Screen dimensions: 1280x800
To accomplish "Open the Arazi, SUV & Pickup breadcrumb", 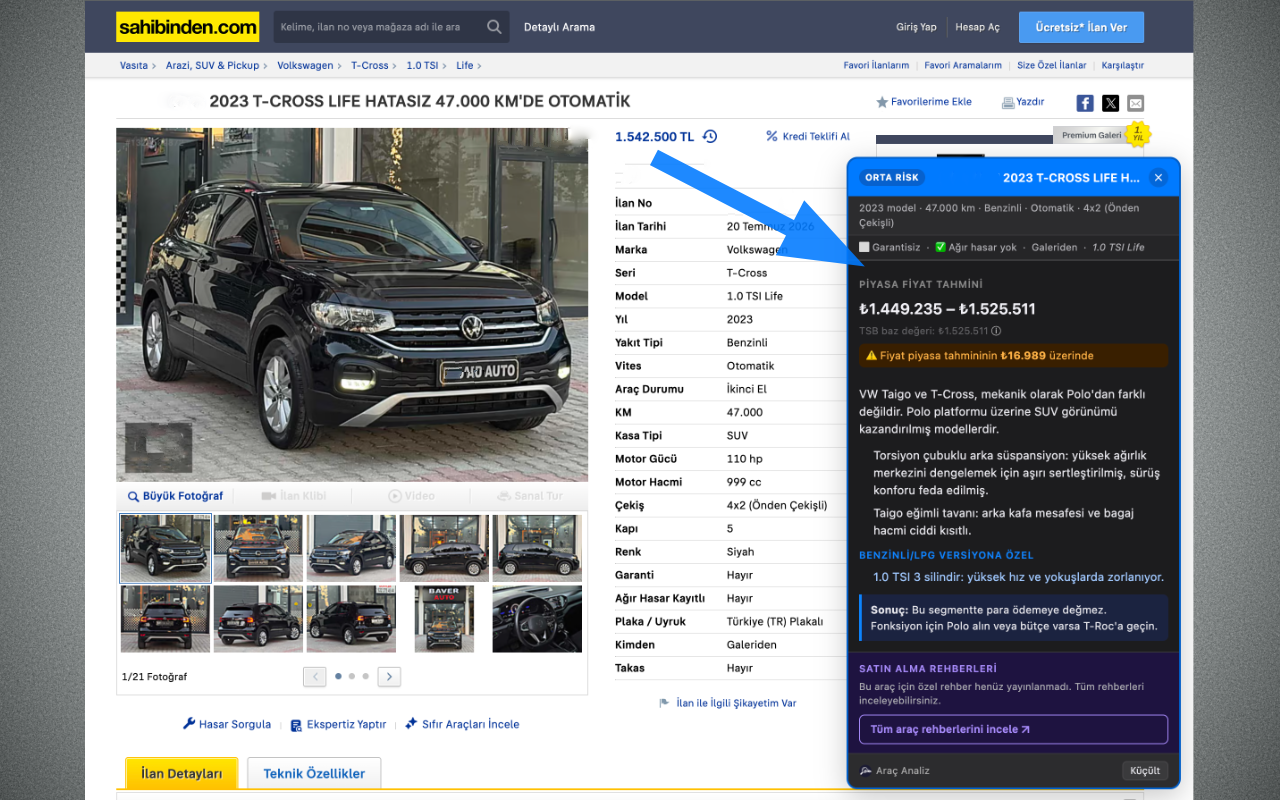I will 212,66.
